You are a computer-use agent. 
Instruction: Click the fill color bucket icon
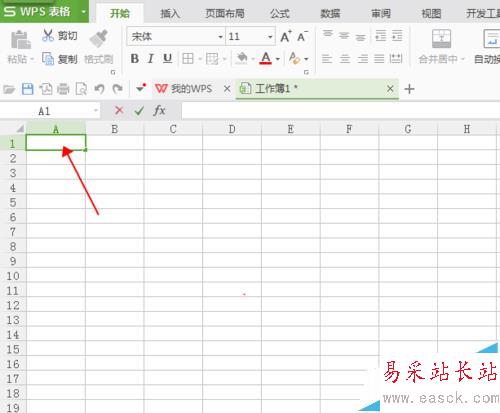coord(242,58)
